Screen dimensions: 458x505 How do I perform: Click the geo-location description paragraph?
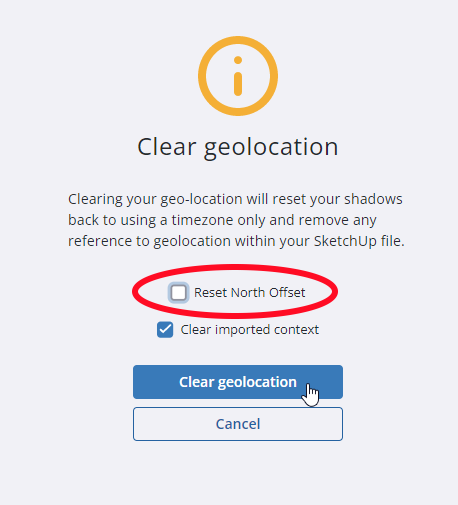(236, 220)
